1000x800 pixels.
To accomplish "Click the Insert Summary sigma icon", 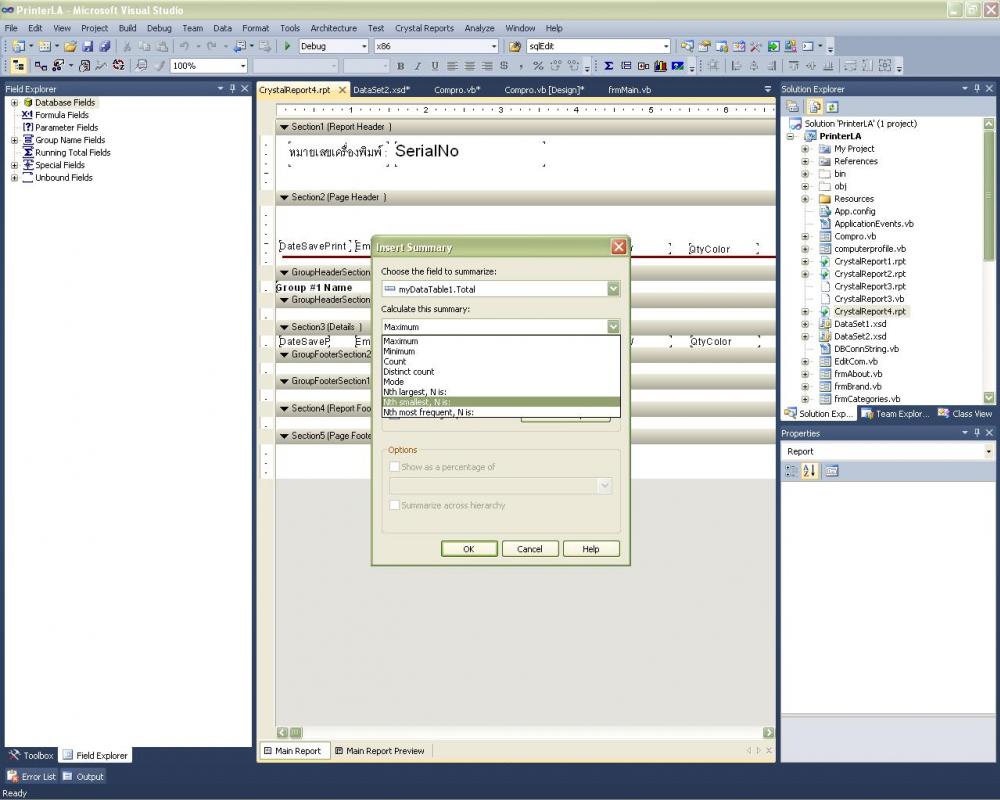I will coord(608,66).
